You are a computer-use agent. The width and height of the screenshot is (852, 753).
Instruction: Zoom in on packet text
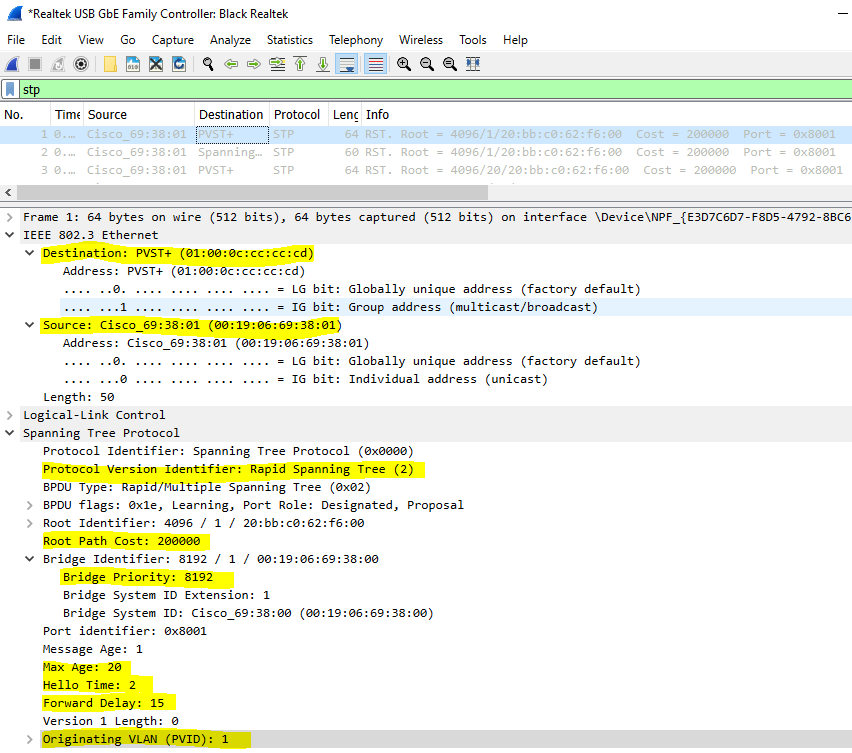[404, 64]
